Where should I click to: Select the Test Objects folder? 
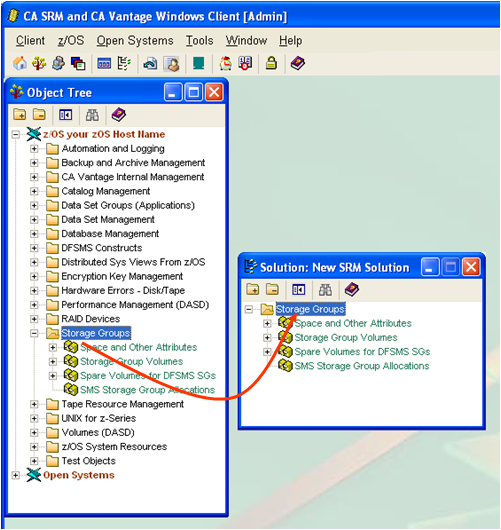point(89,461)
